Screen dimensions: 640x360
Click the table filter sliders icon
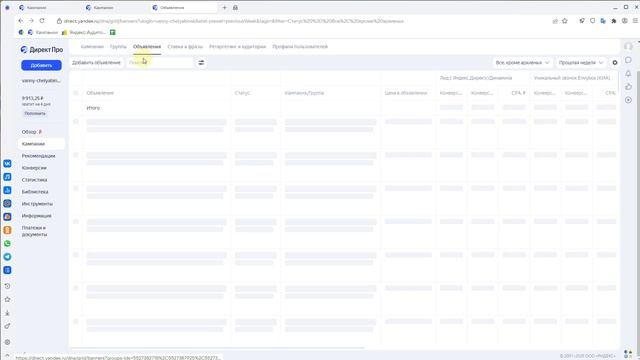[201, 63]
